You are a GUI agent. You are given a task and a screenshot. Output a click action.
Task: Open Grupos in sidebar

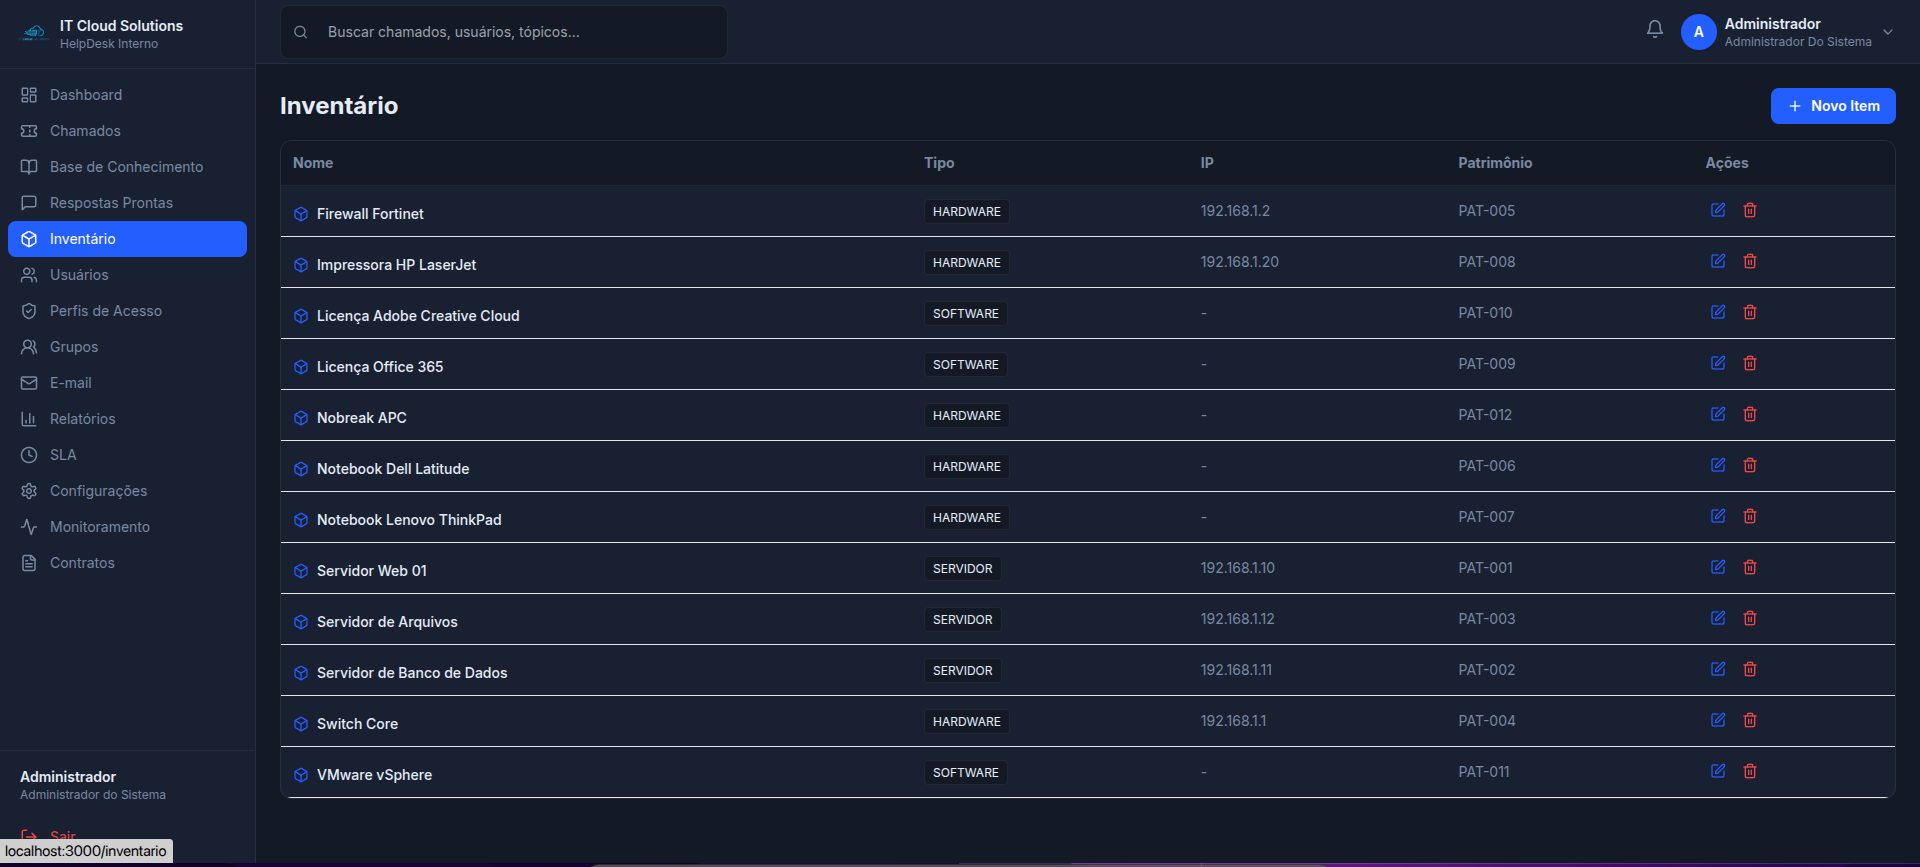point(127,347)
